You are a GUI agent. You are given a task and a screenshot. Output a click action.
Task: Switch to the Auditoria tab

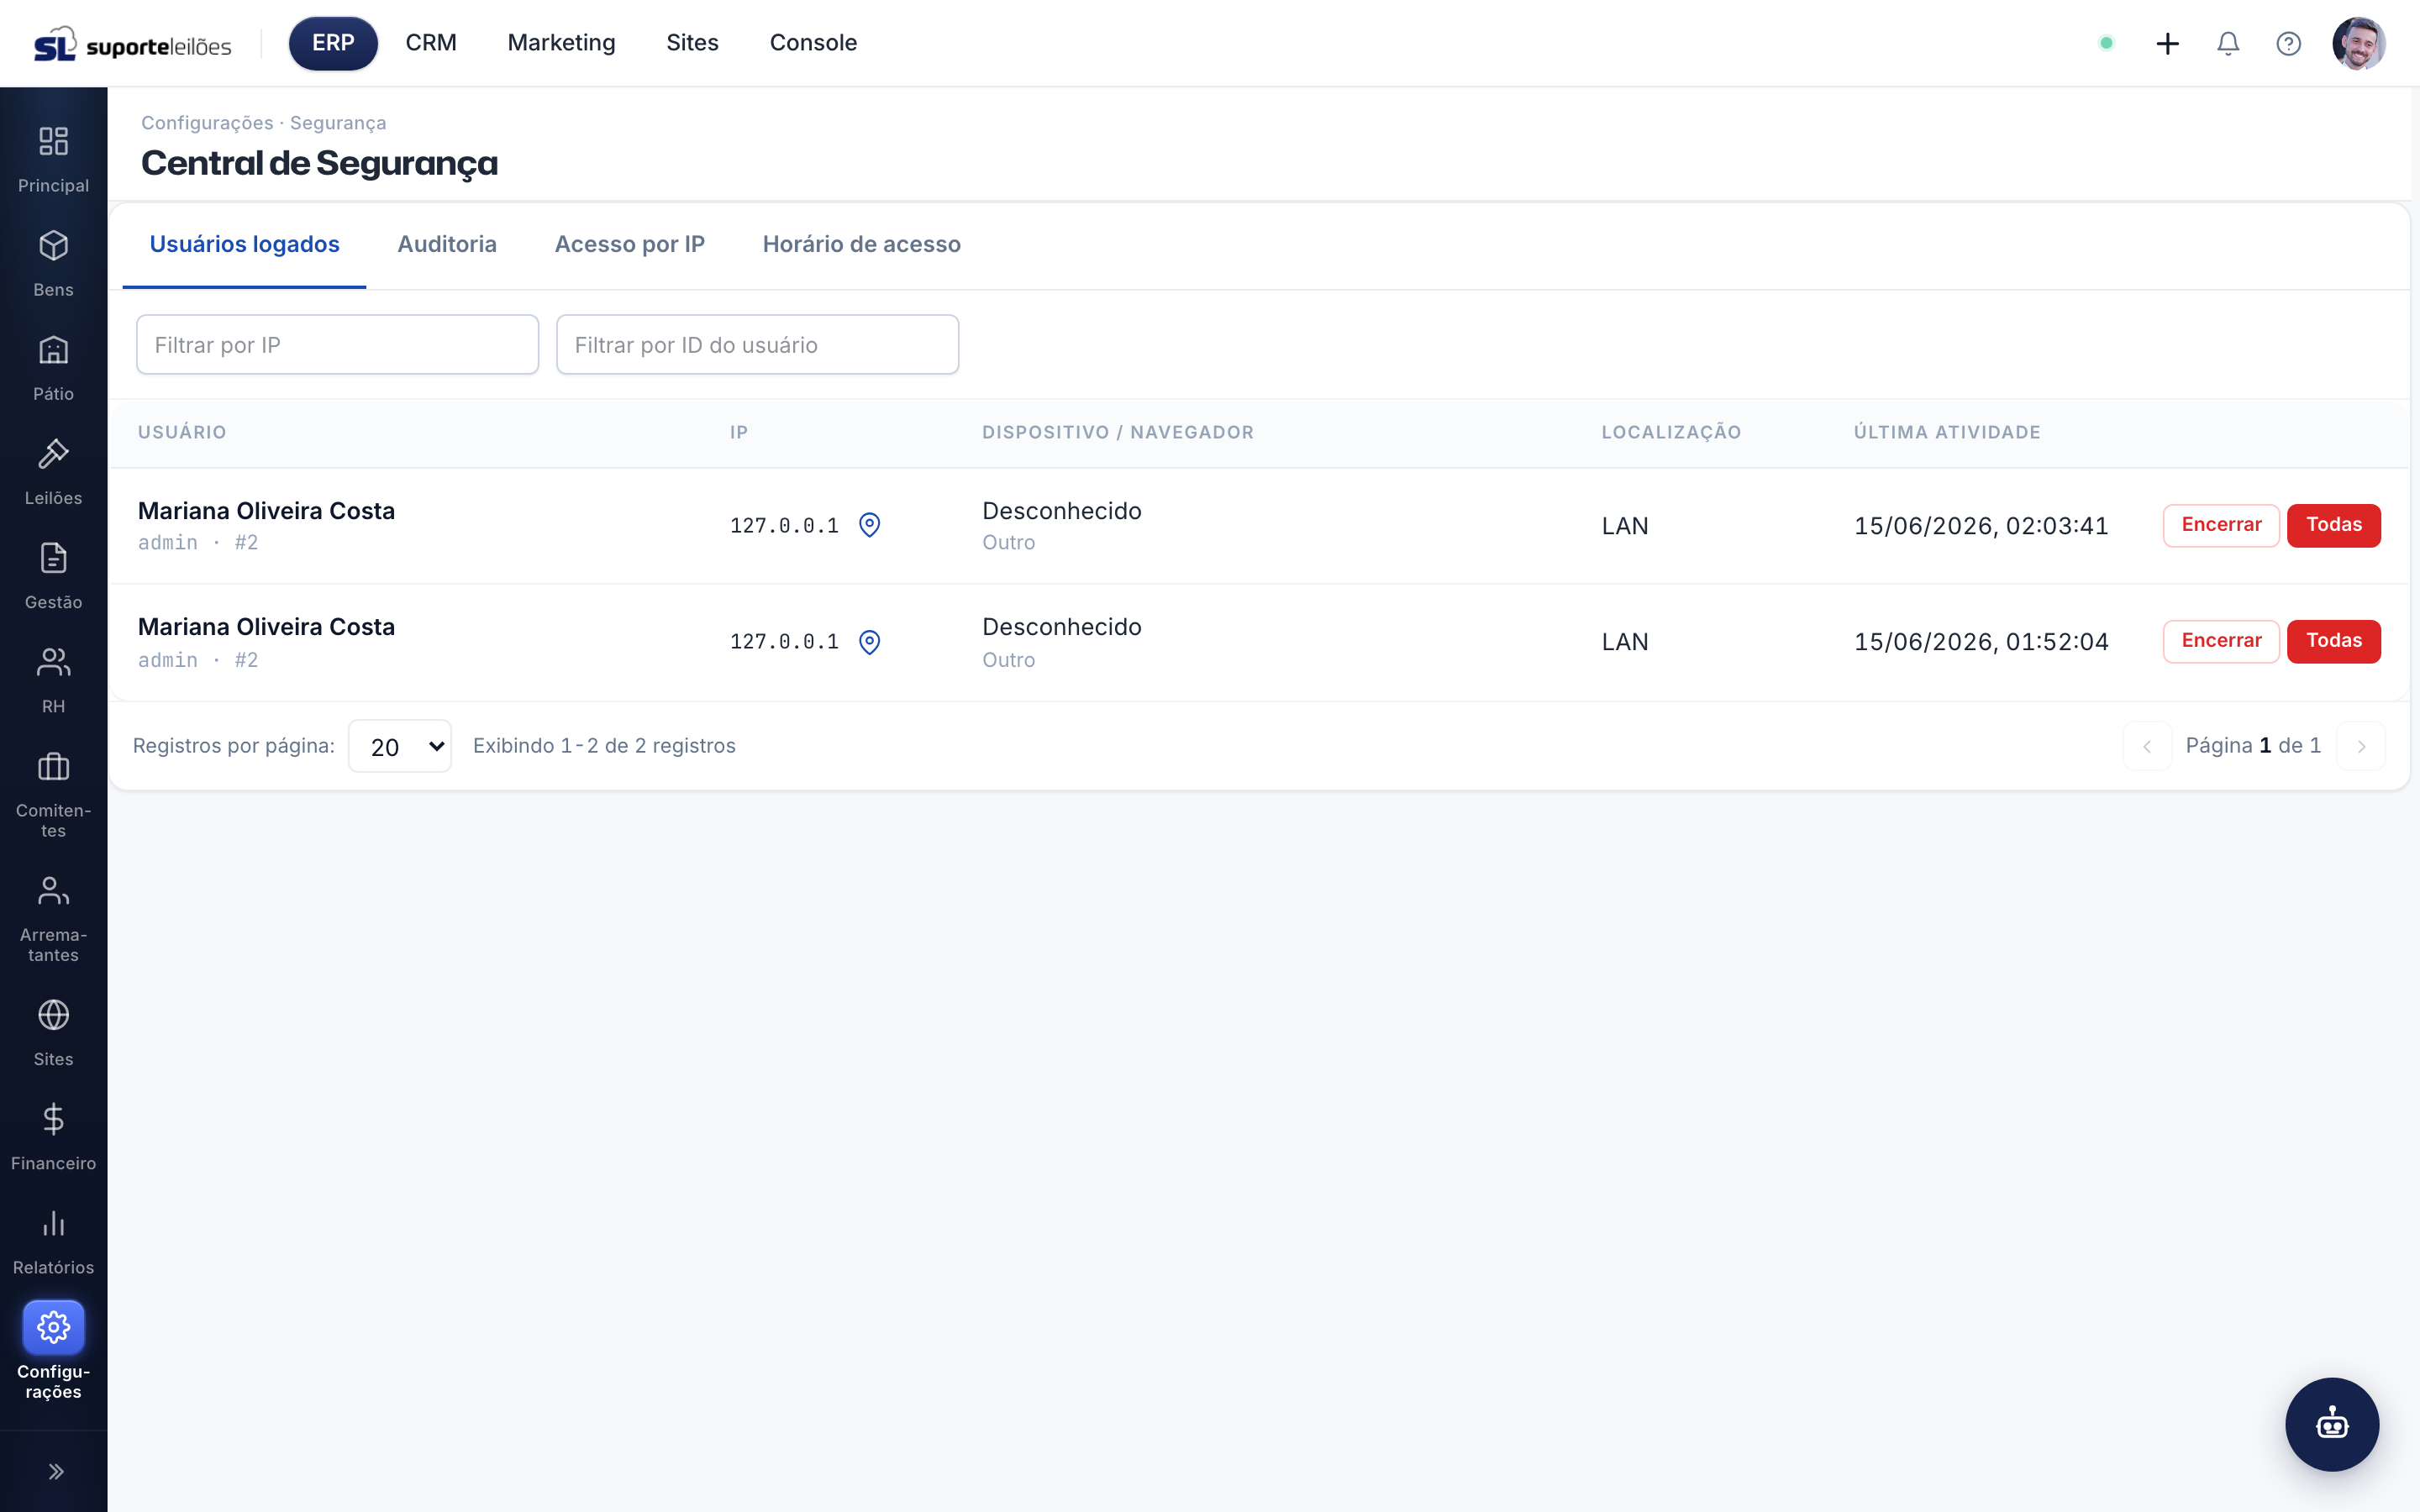point(447,244)
